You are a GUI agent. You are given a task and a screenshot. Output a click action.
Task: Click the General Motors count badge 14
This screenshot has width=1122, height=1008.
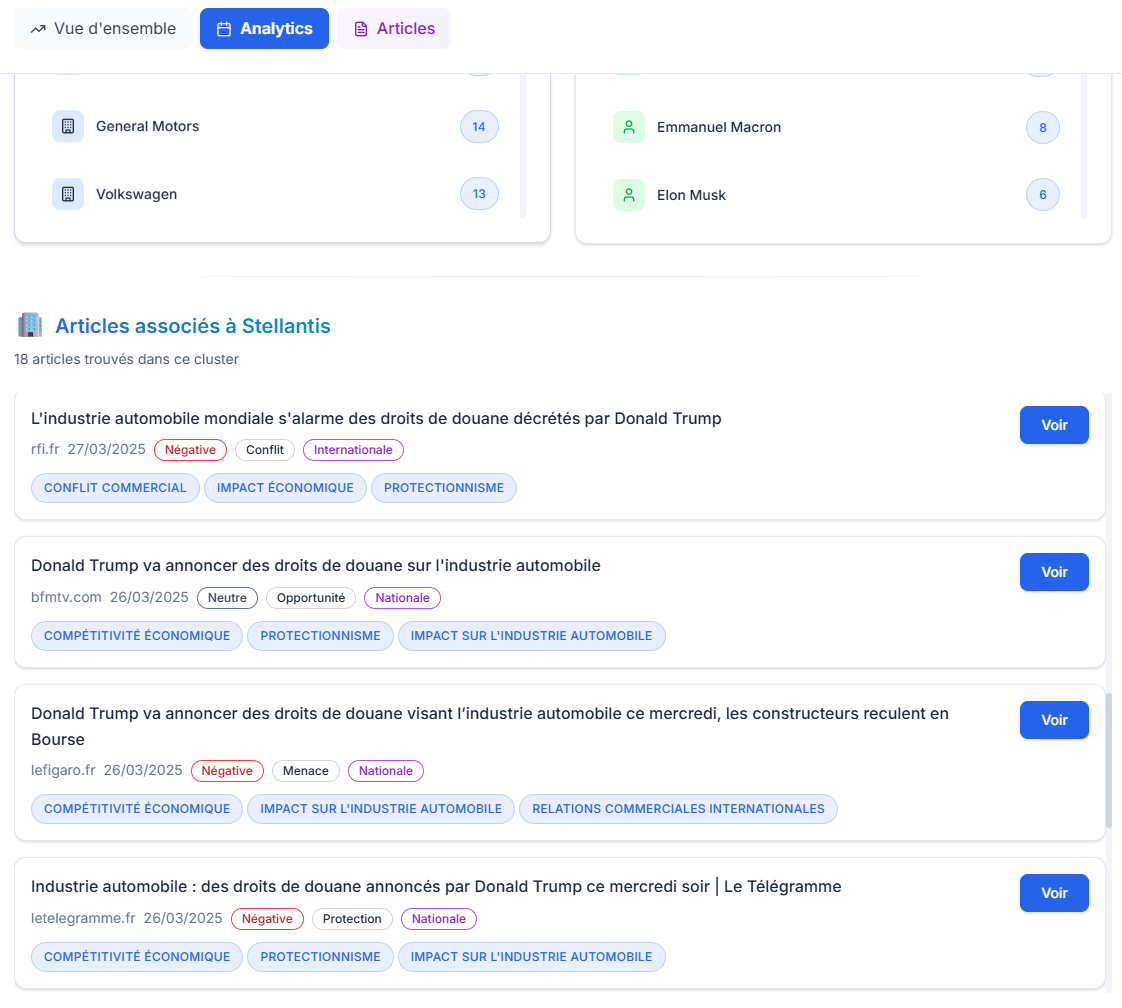(479, 127)
